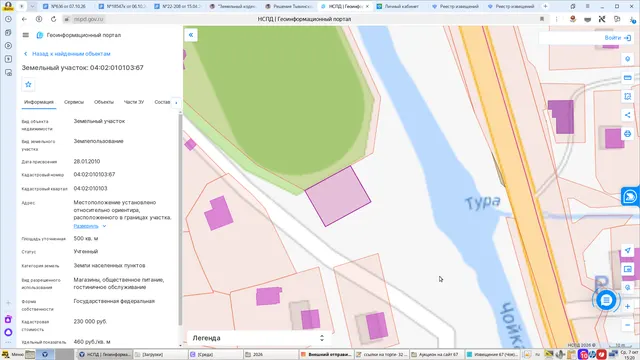The height and width of the screenshot is (360, 640).
Task: Open the browser three-dot menu
Action: [556, 19]
